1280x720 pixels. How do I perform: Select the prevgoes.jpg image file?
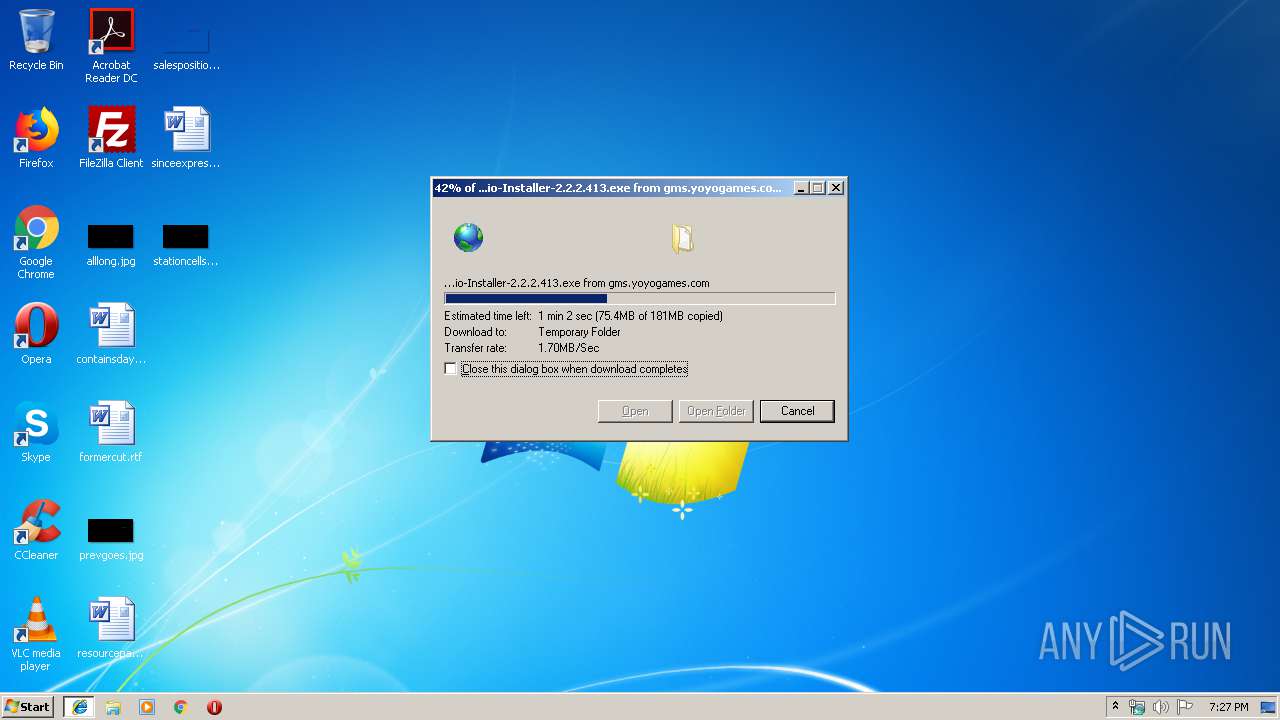[111, 540]
